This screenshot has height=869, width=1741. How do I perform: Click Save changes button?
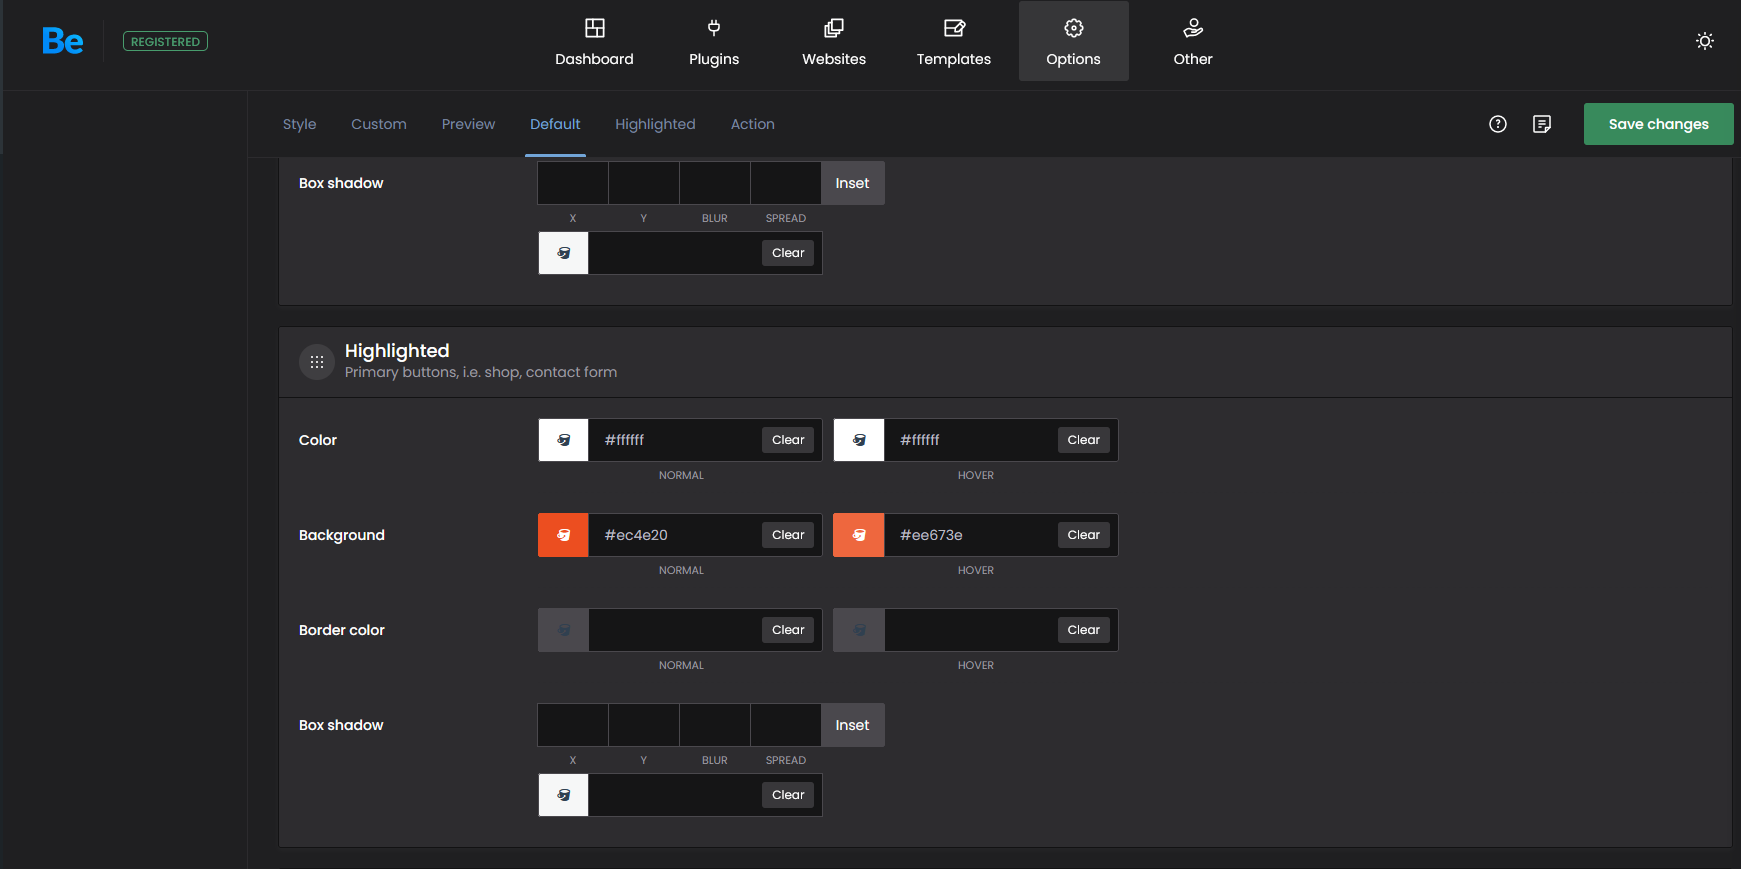pos(1658,124)
